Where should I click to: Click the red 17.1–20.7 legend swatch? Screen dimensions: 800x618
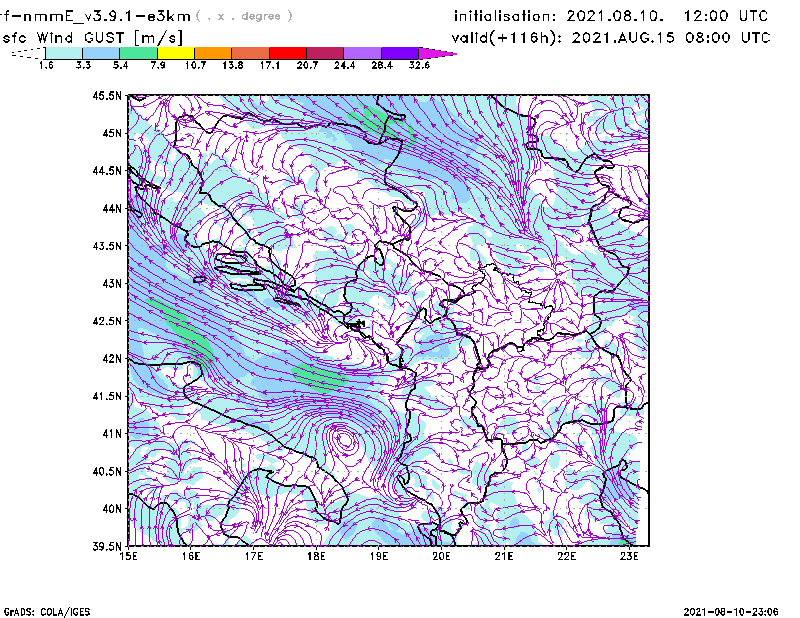[x=287, y=53]
